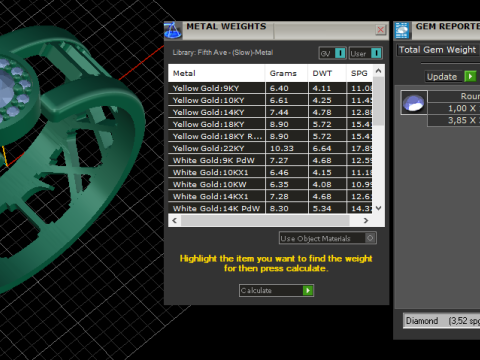Select the Yellow Gold:14KY row
The height and width of the screenshot is (360, 480).
(270, 112)
